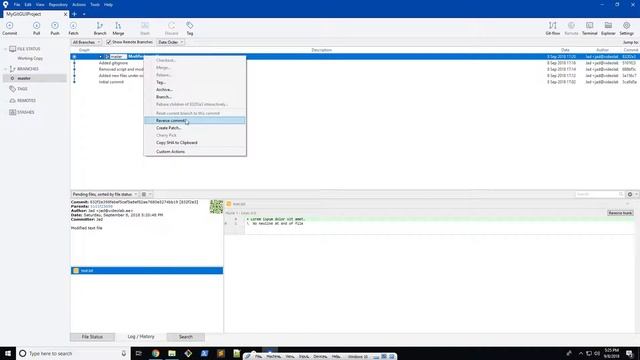Screen dimensions: 640x360
Task: Open the tab list dropdown arrow
Action: pos(84,14)
